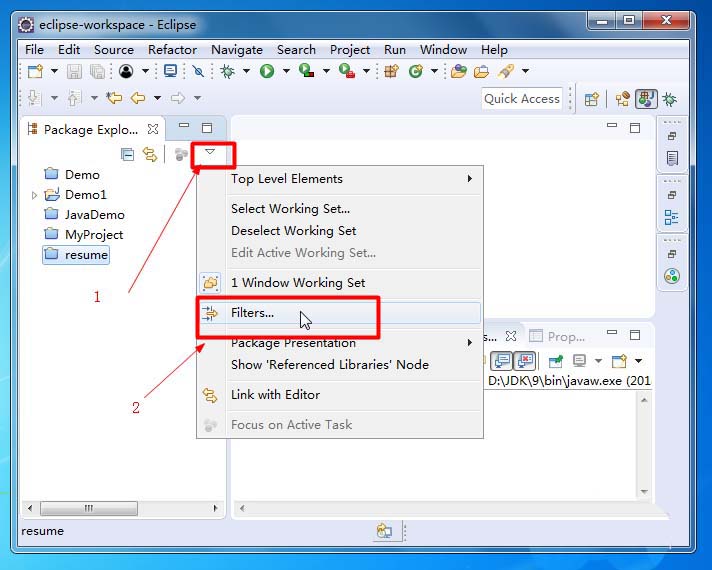Toggle Java perspective button
The image size is (712, 570).
646,99
